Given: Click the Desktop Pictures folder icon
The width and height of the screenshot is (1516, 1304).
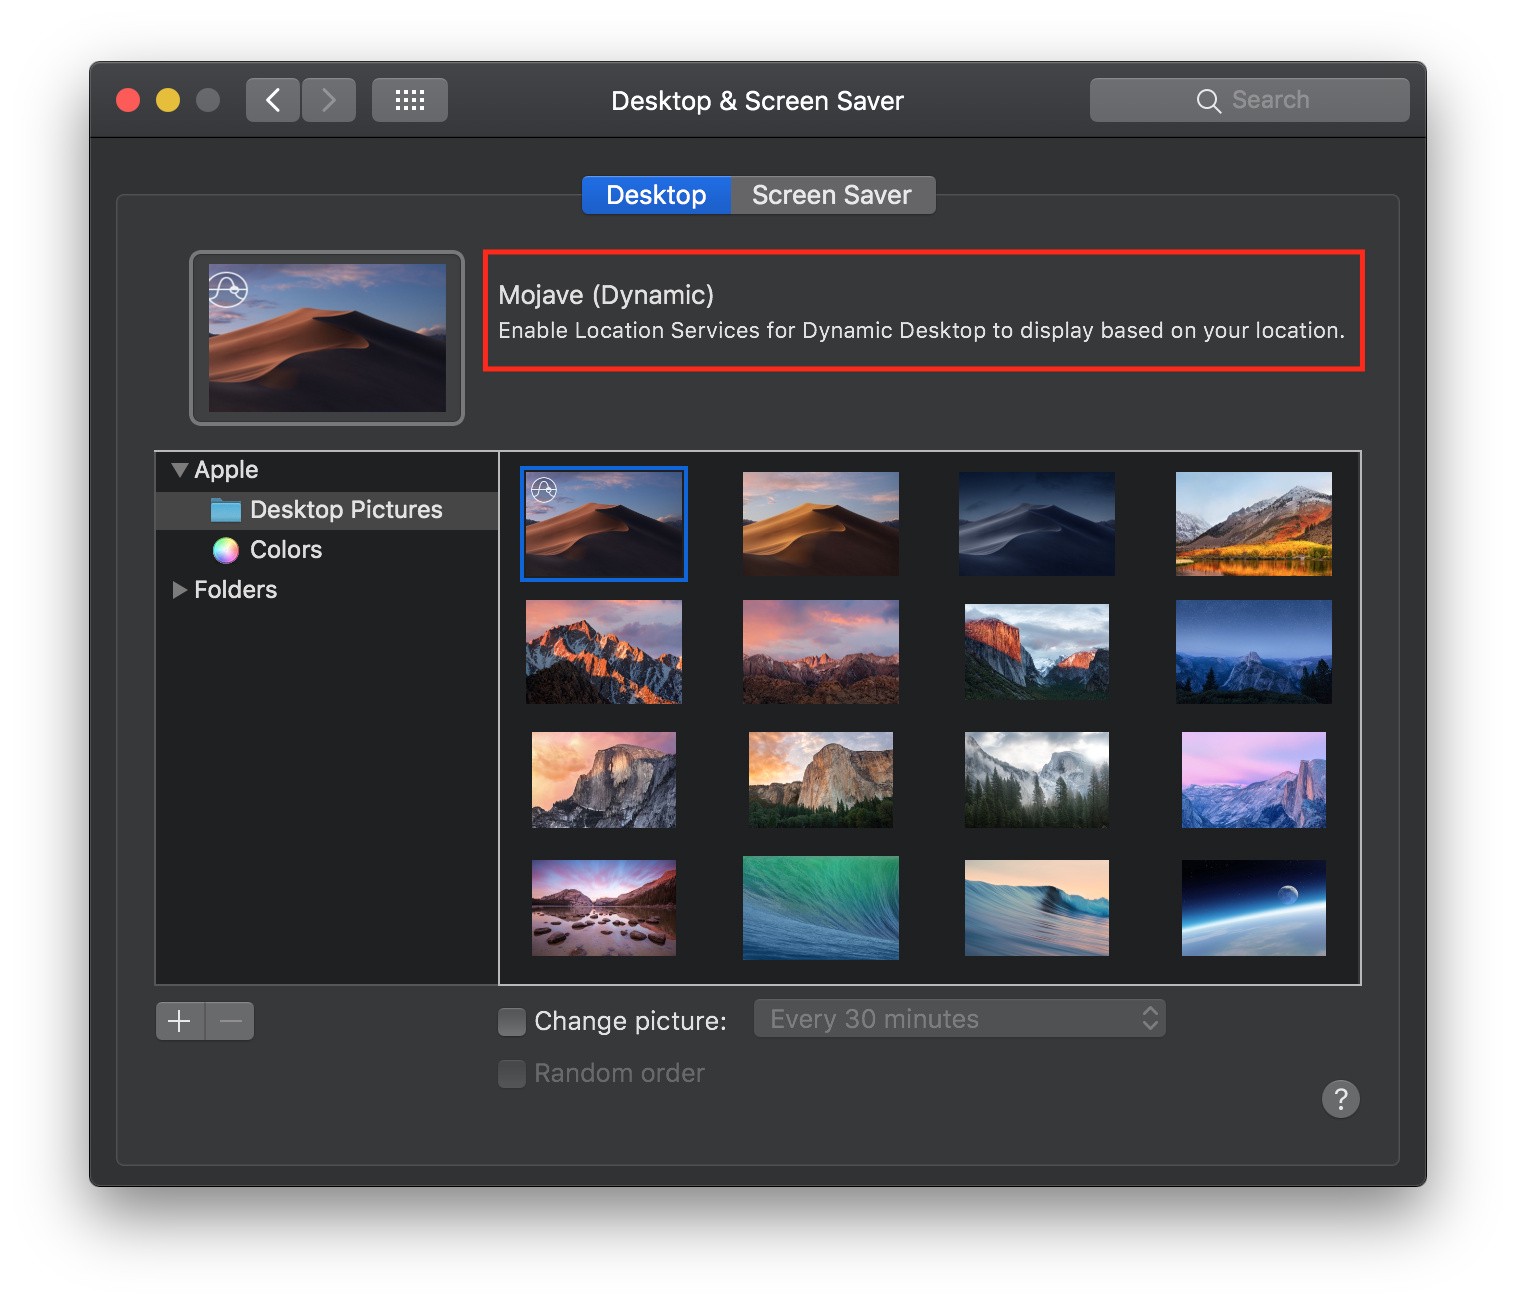Looking at the screenshot, I should pyautogui.click(x=226, y=510).
